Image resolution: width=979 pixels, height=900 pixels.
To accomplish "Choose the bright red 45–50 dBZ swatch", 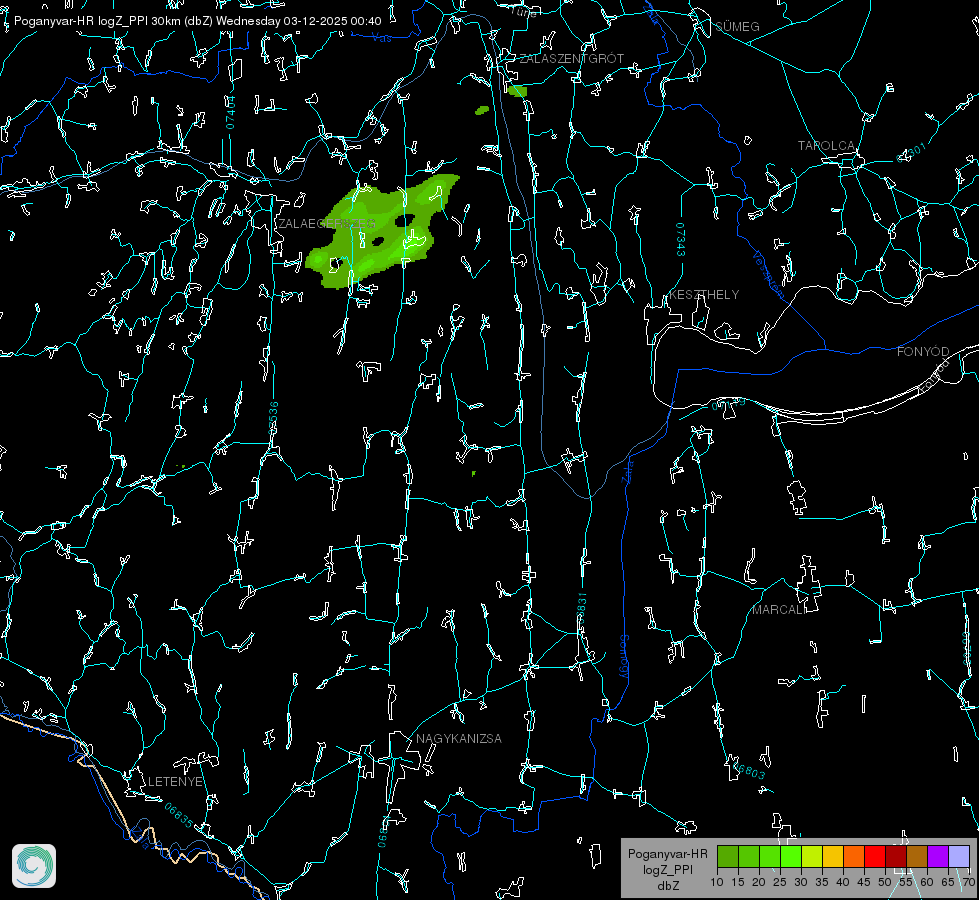I will pyautogui.click(x=875, y=856).
